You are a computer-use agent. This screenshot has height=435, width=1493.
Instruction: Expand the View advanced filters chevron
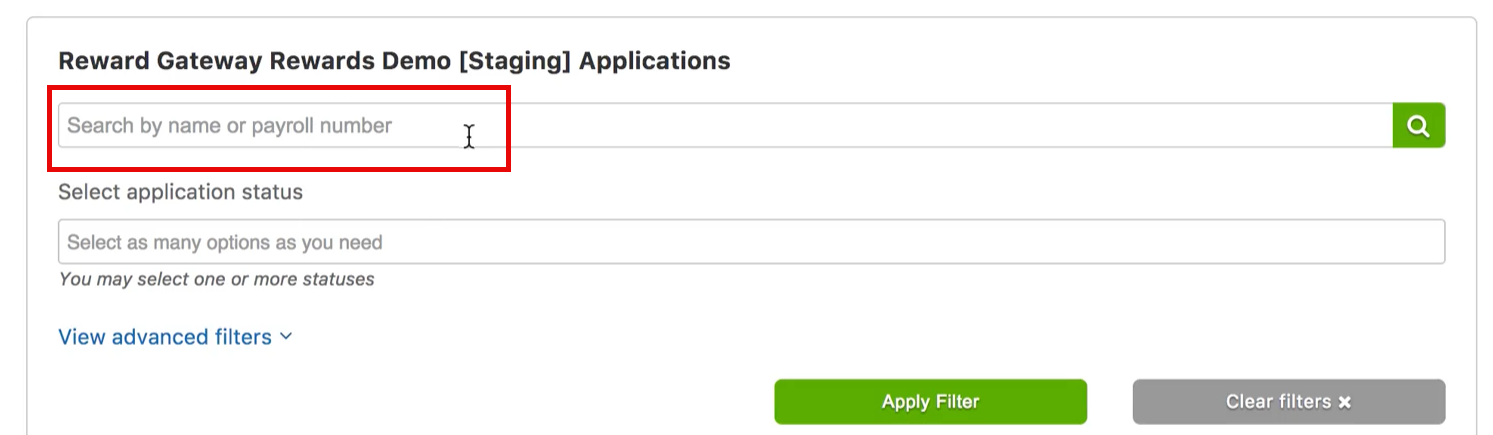point(286,337)
